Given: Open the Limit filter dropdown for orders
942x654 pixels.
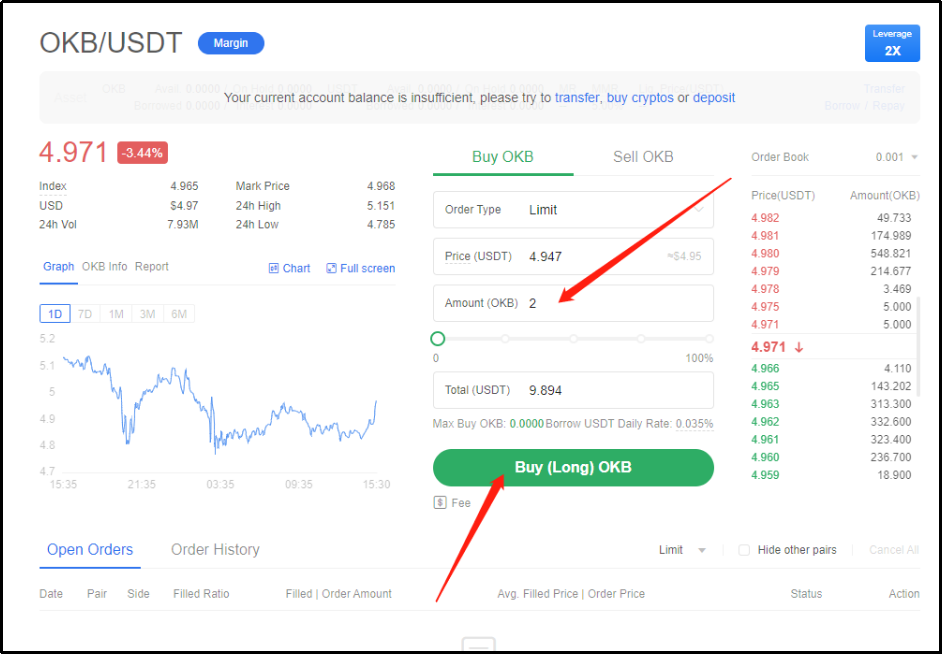Looking at the screenshot, I should [682, 550].
